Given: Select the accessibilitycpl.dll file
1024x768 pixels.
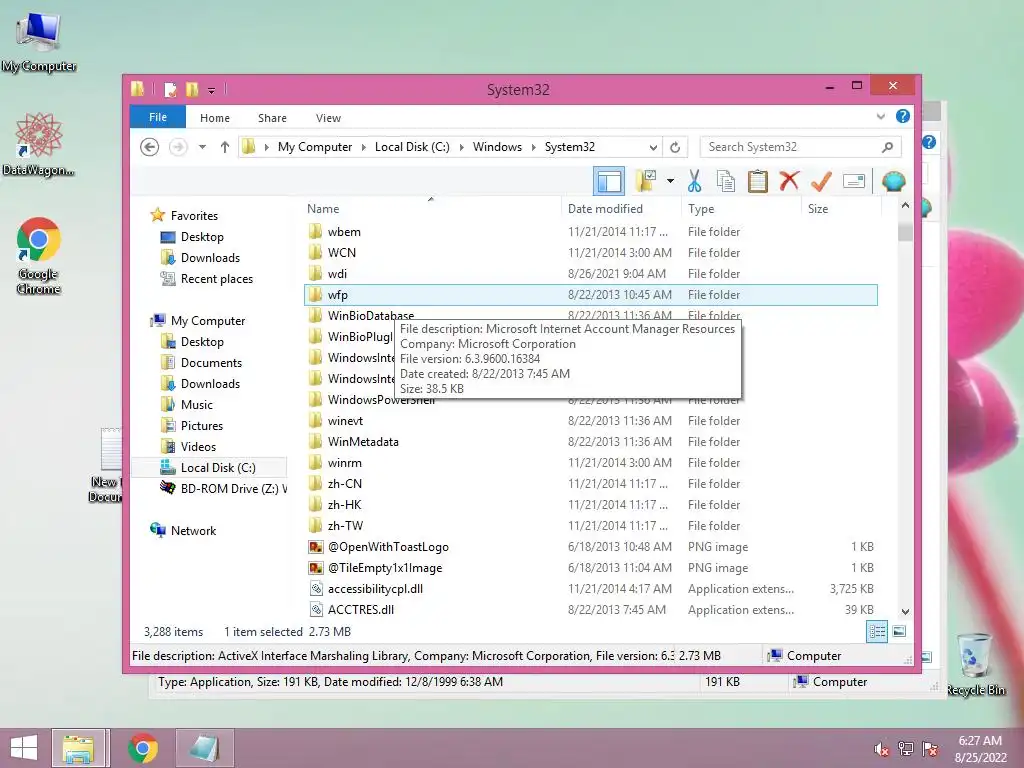Looking at the screenshot, I should pyautogui.click(x=590, y=588).
